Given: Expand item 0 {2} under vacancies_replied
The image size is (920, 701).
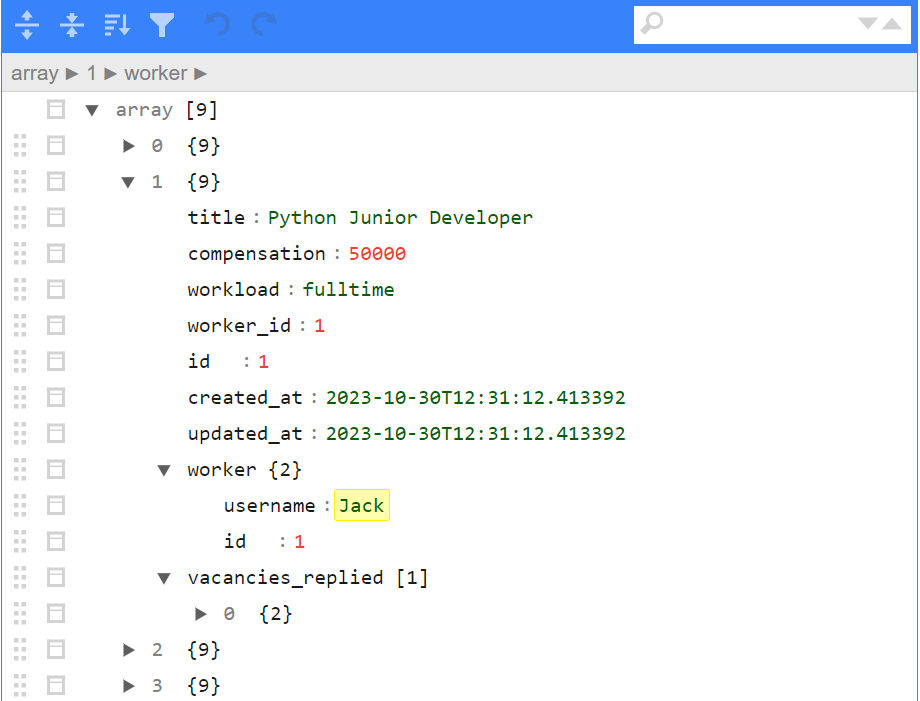Looking at the screenshot, I should pos(201,614).
